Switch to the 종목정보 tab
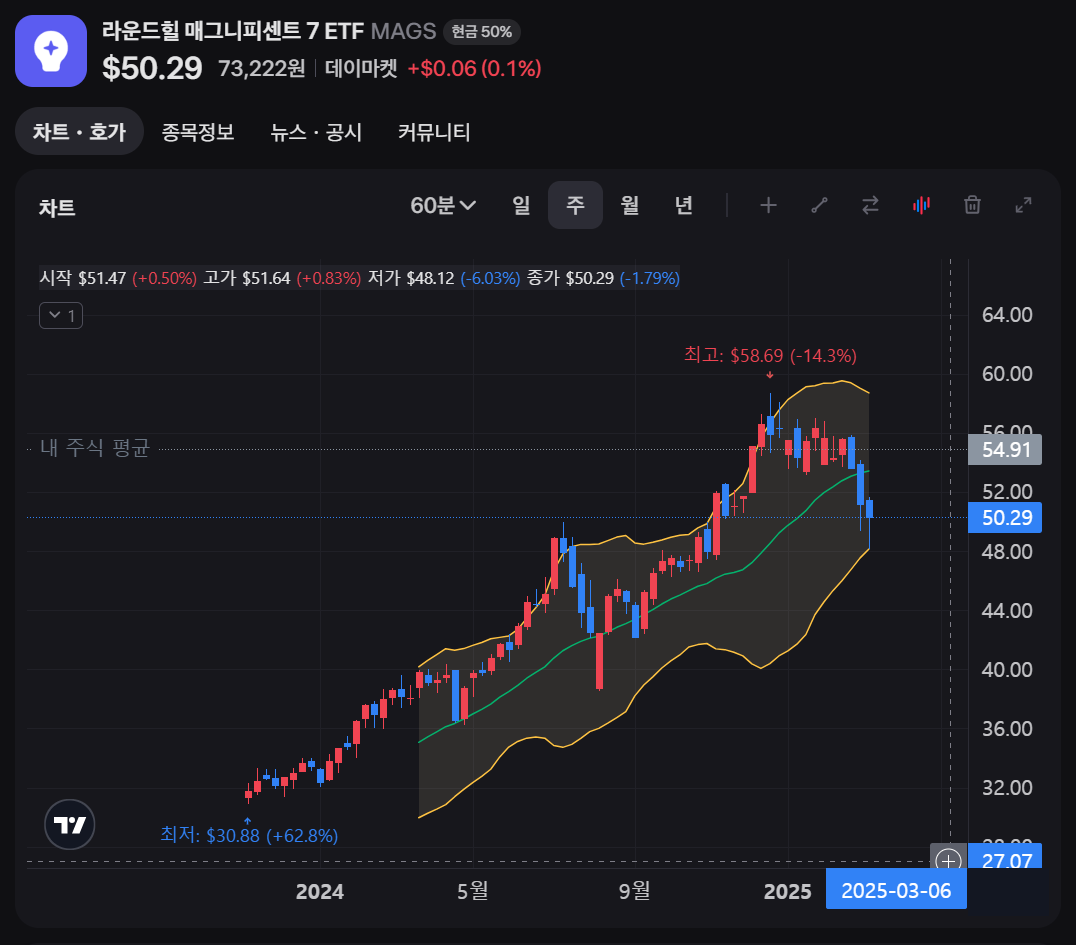1076x945 pixels. [x=198, y=132]
